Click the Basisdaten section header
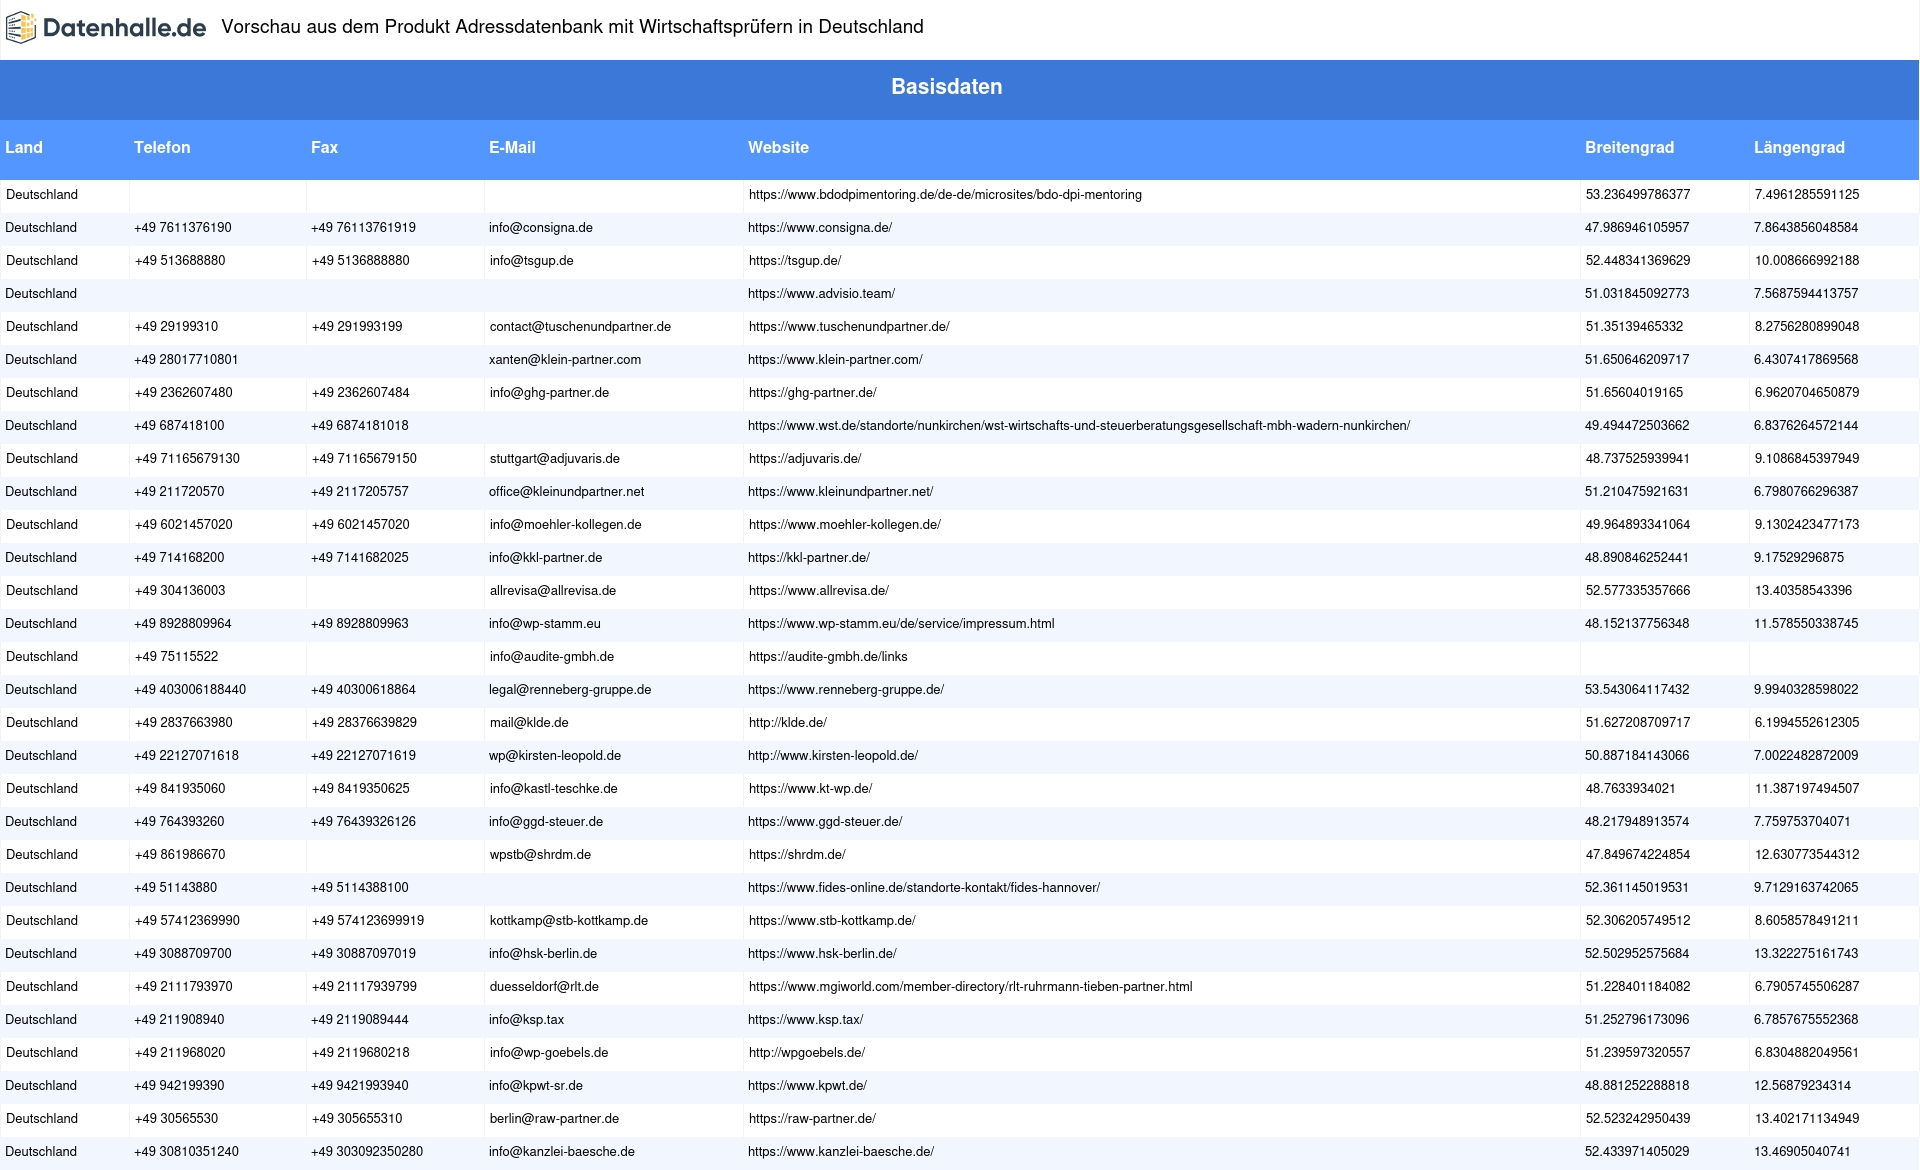1920x1170 pixels. point(946,87)
